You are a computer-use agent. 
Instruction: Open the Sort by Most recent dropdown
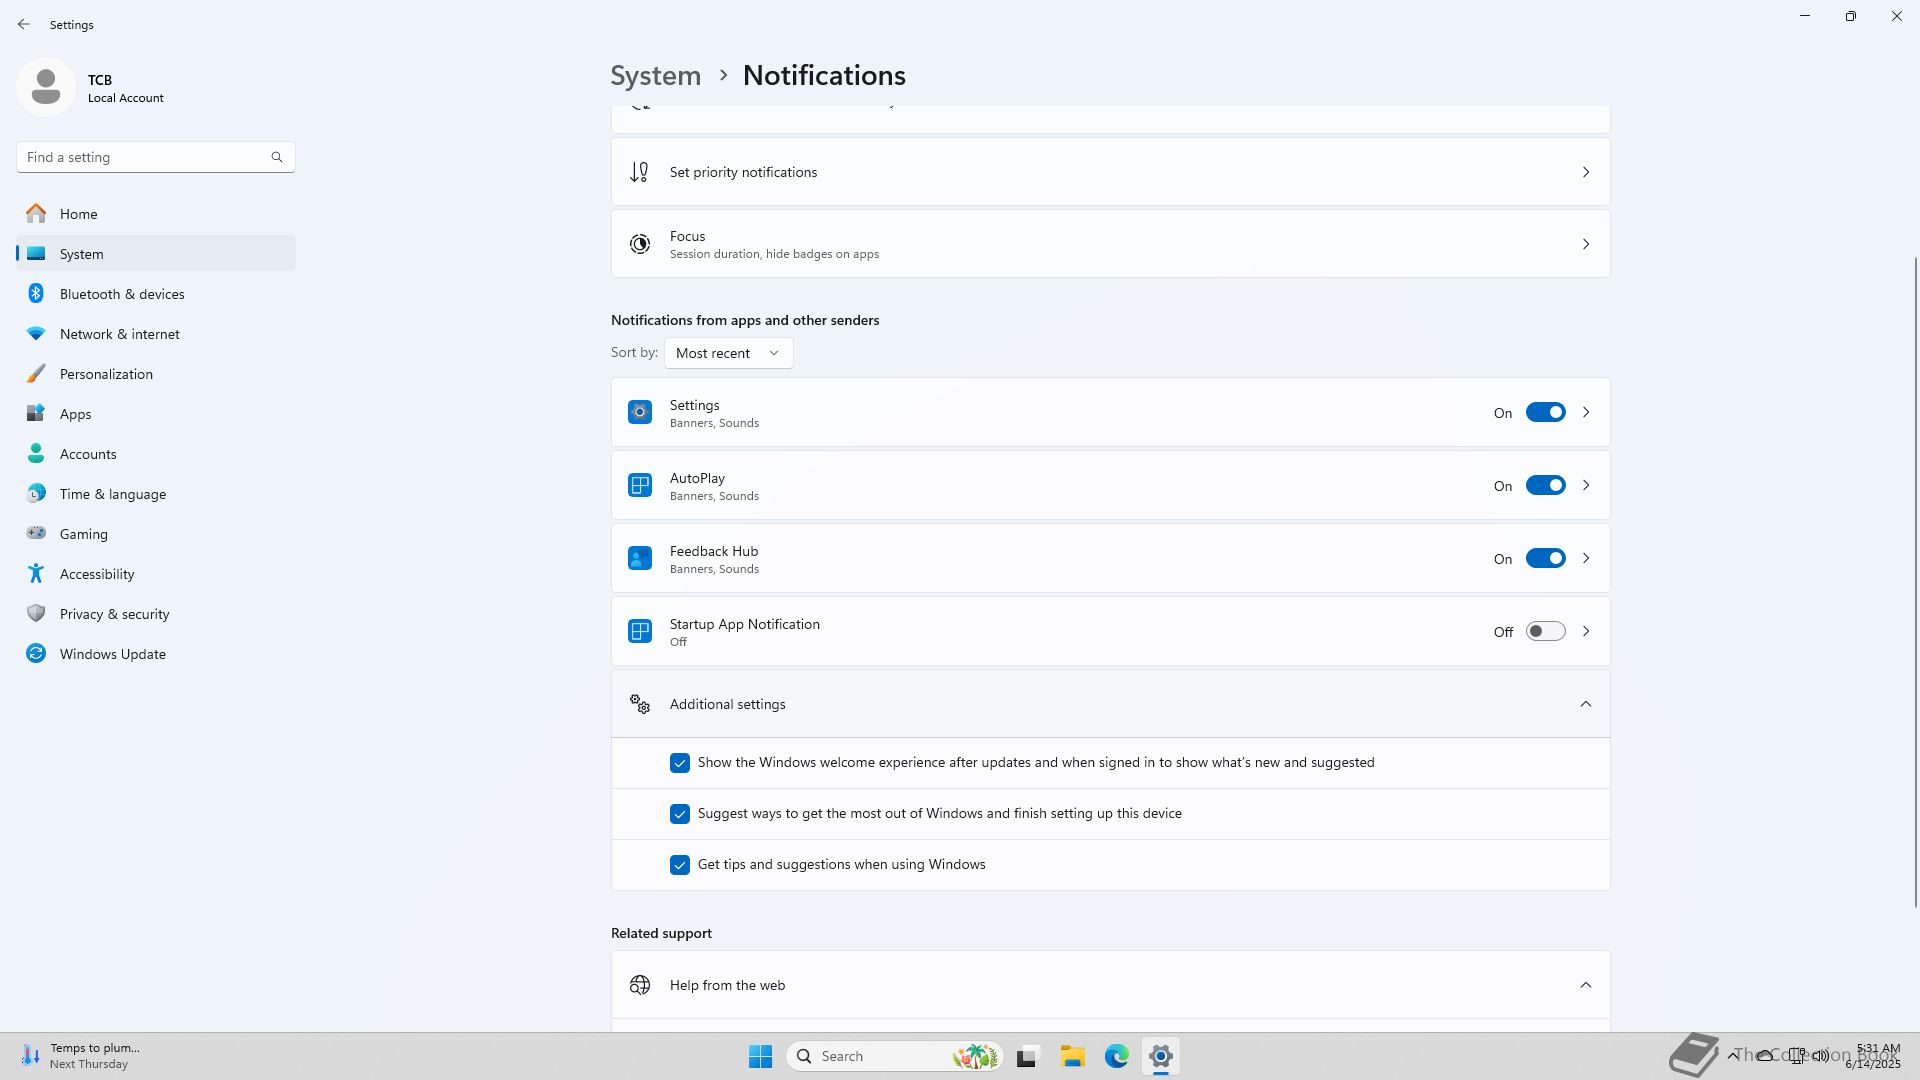point(728,353)
